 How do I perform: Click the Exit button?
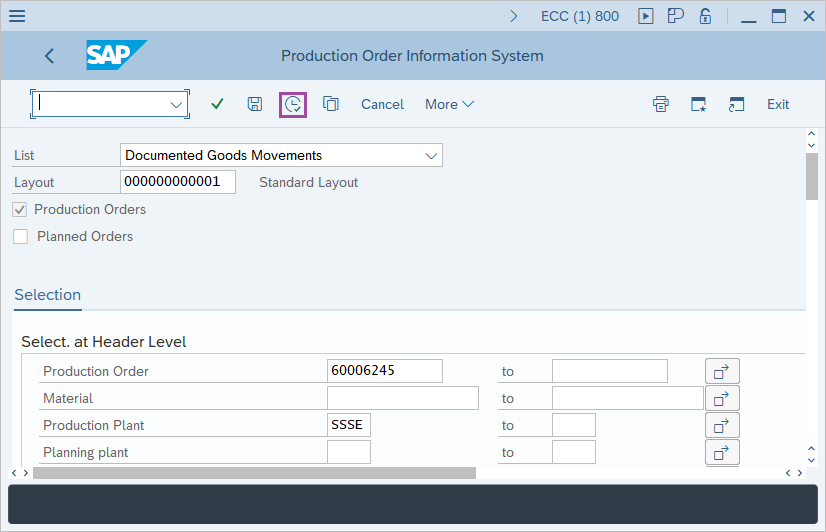[x=778, y=104]
